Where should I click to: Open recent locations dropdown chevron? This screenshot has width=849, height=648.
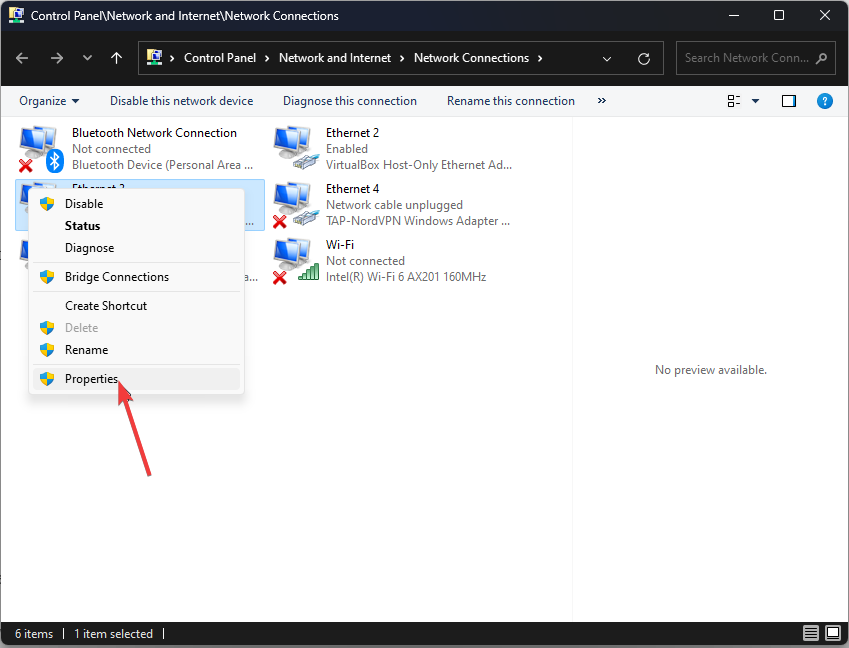tap(87, 58)
